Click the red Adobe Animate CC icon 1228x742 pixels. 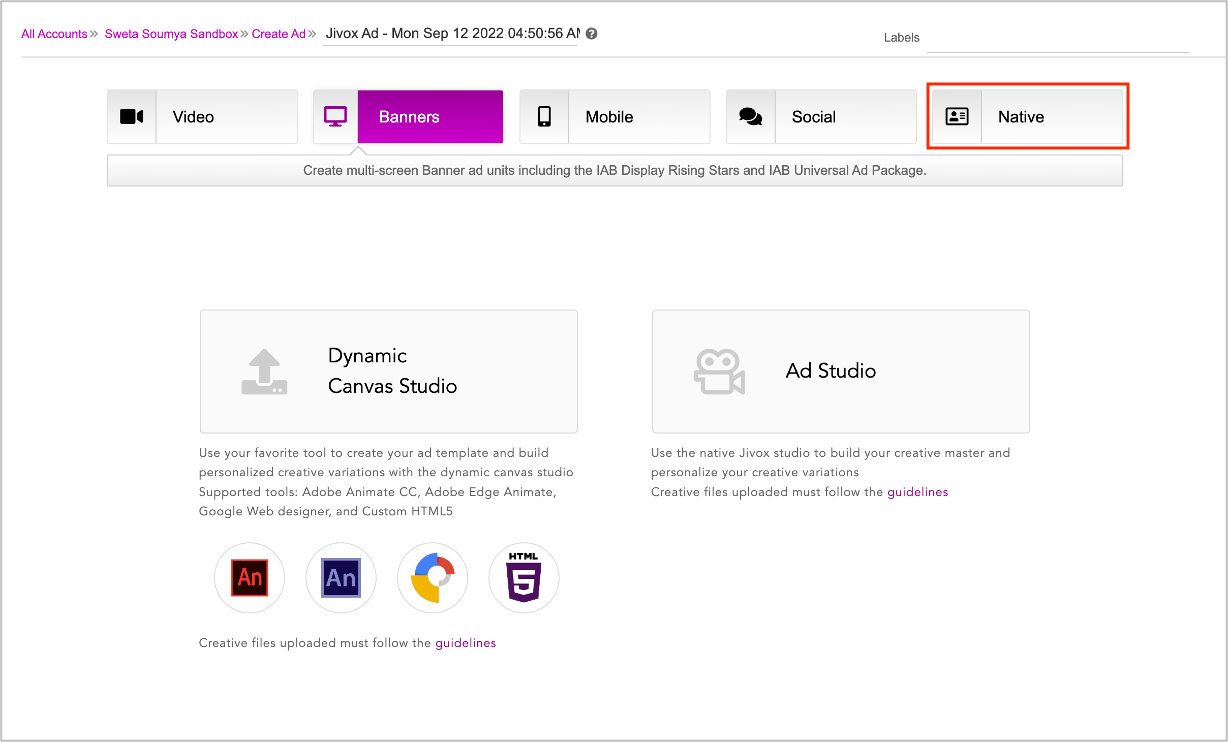pyautogui.click(x=249, y=578)
